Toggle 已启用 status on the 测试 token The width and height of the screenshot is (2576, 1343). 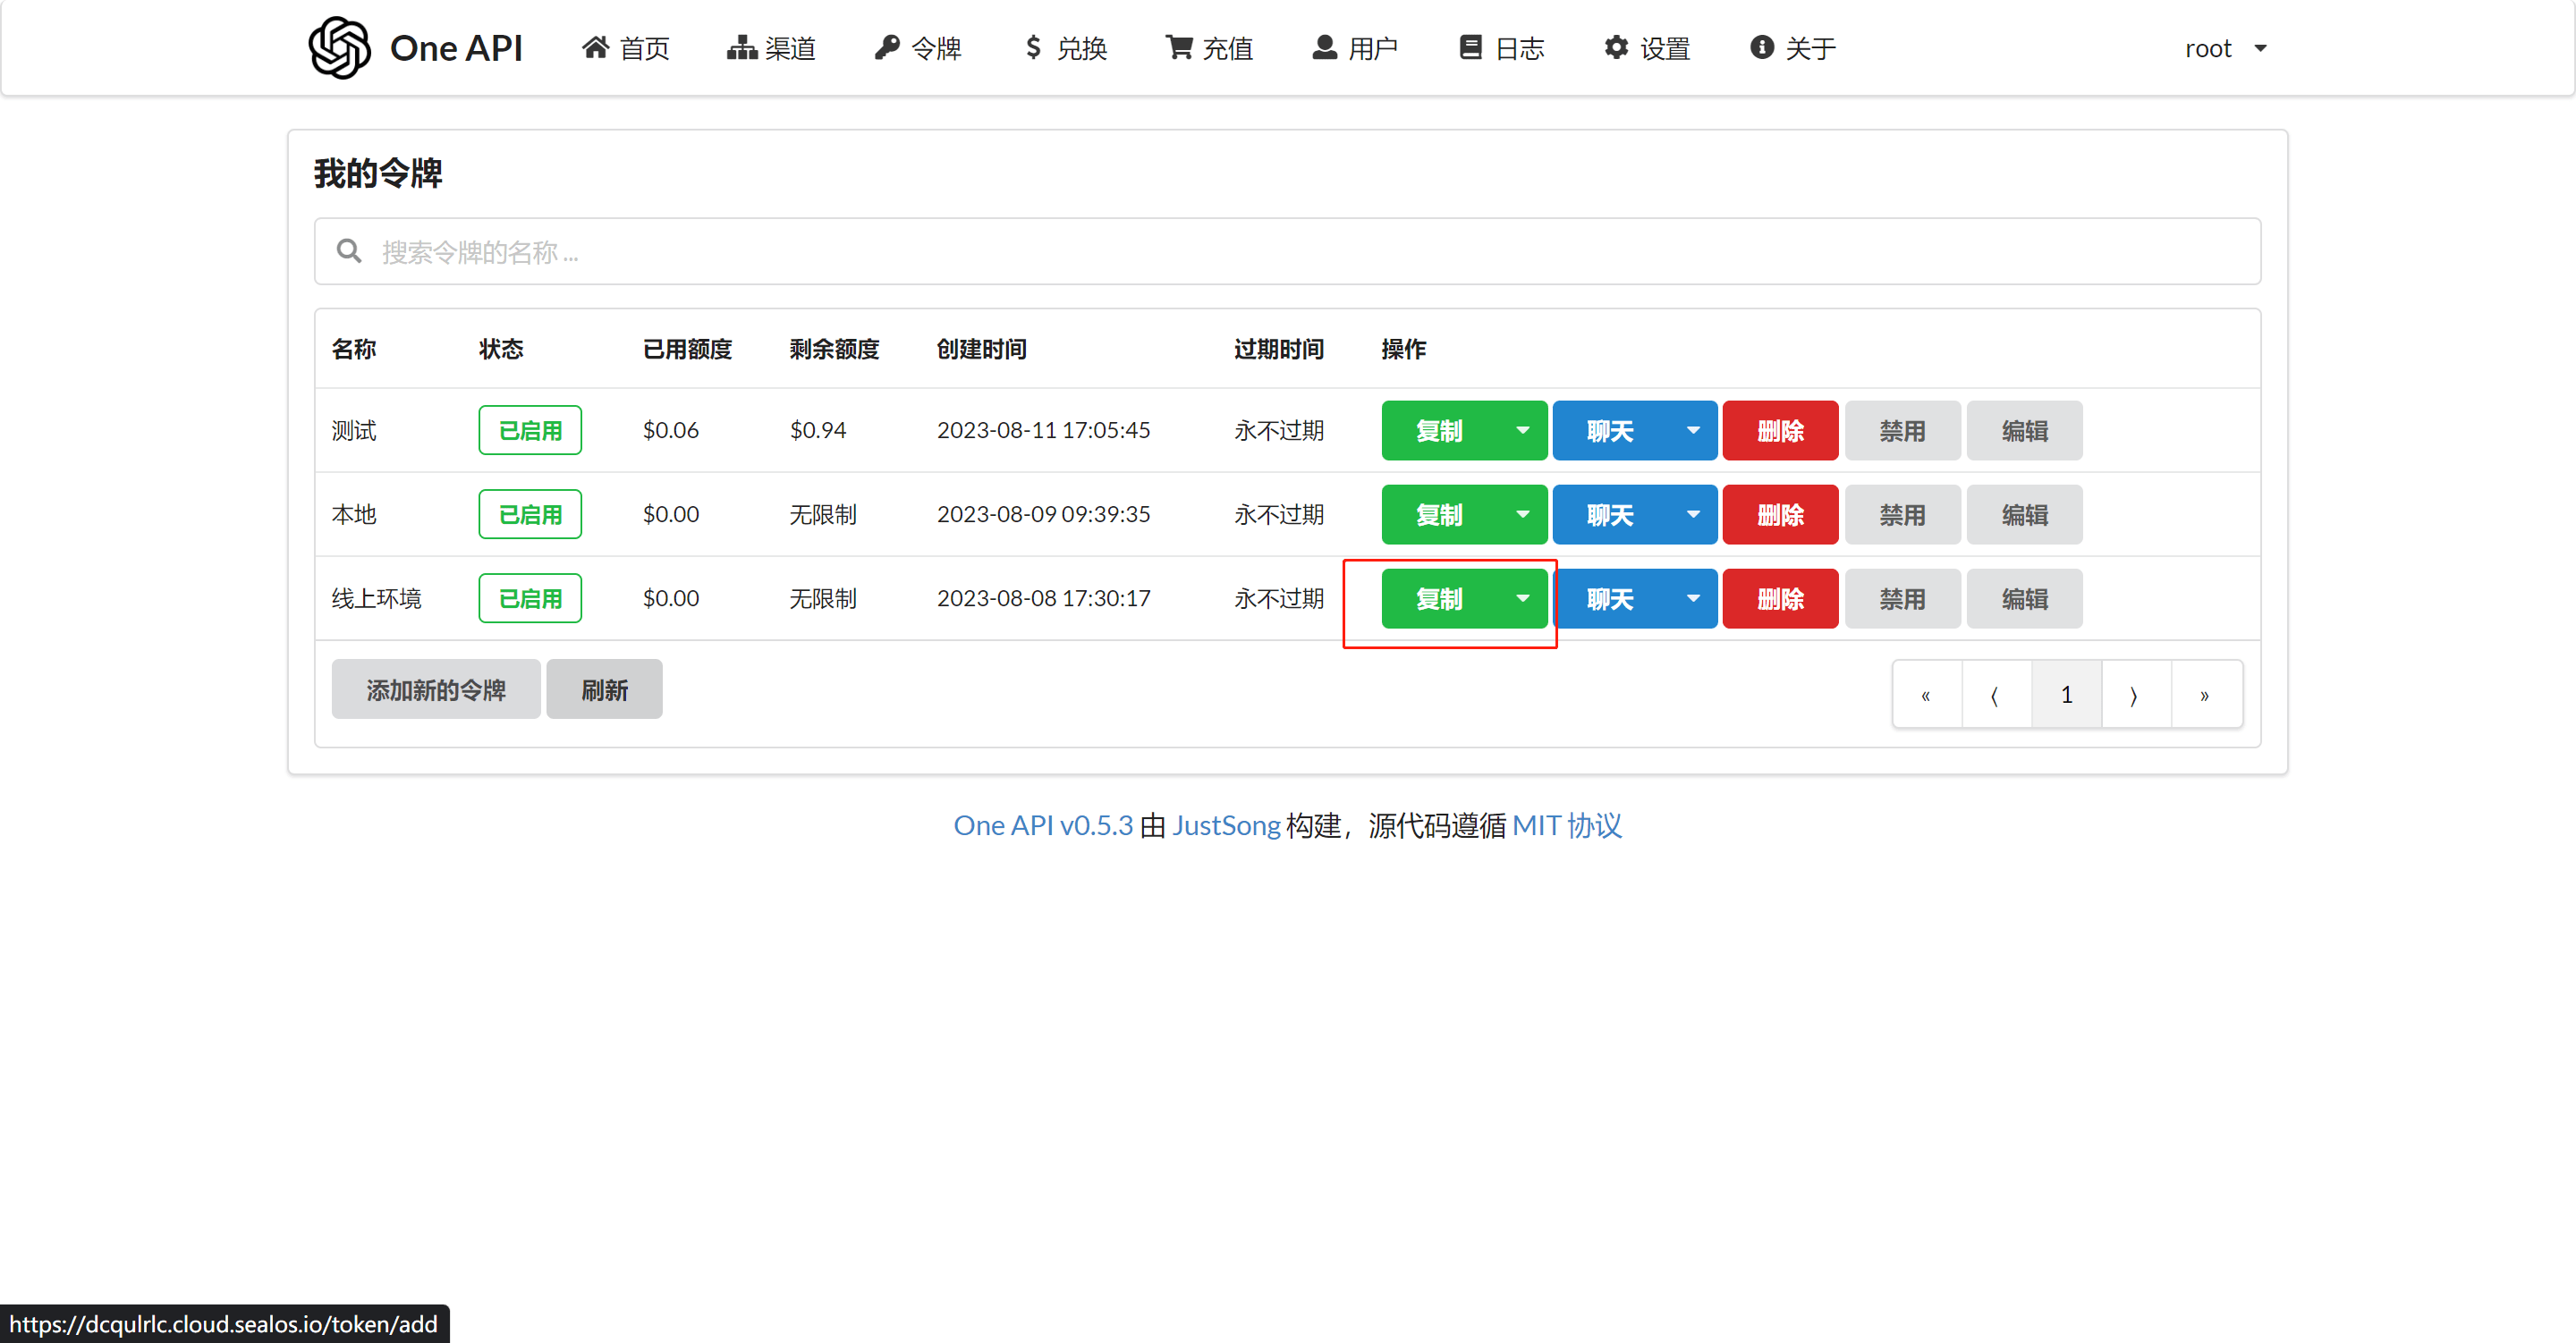(530, 430)
